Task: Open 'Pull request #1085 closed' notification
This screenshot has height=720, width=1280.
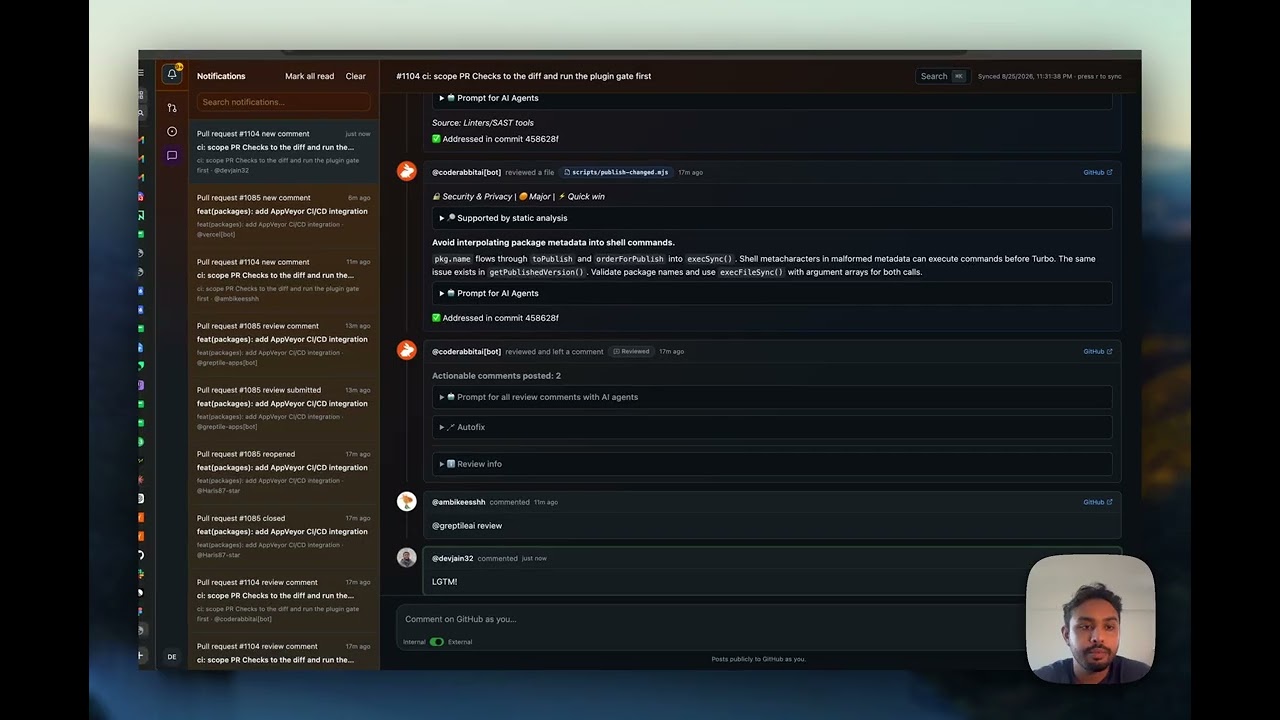Action: click(284, 536)
